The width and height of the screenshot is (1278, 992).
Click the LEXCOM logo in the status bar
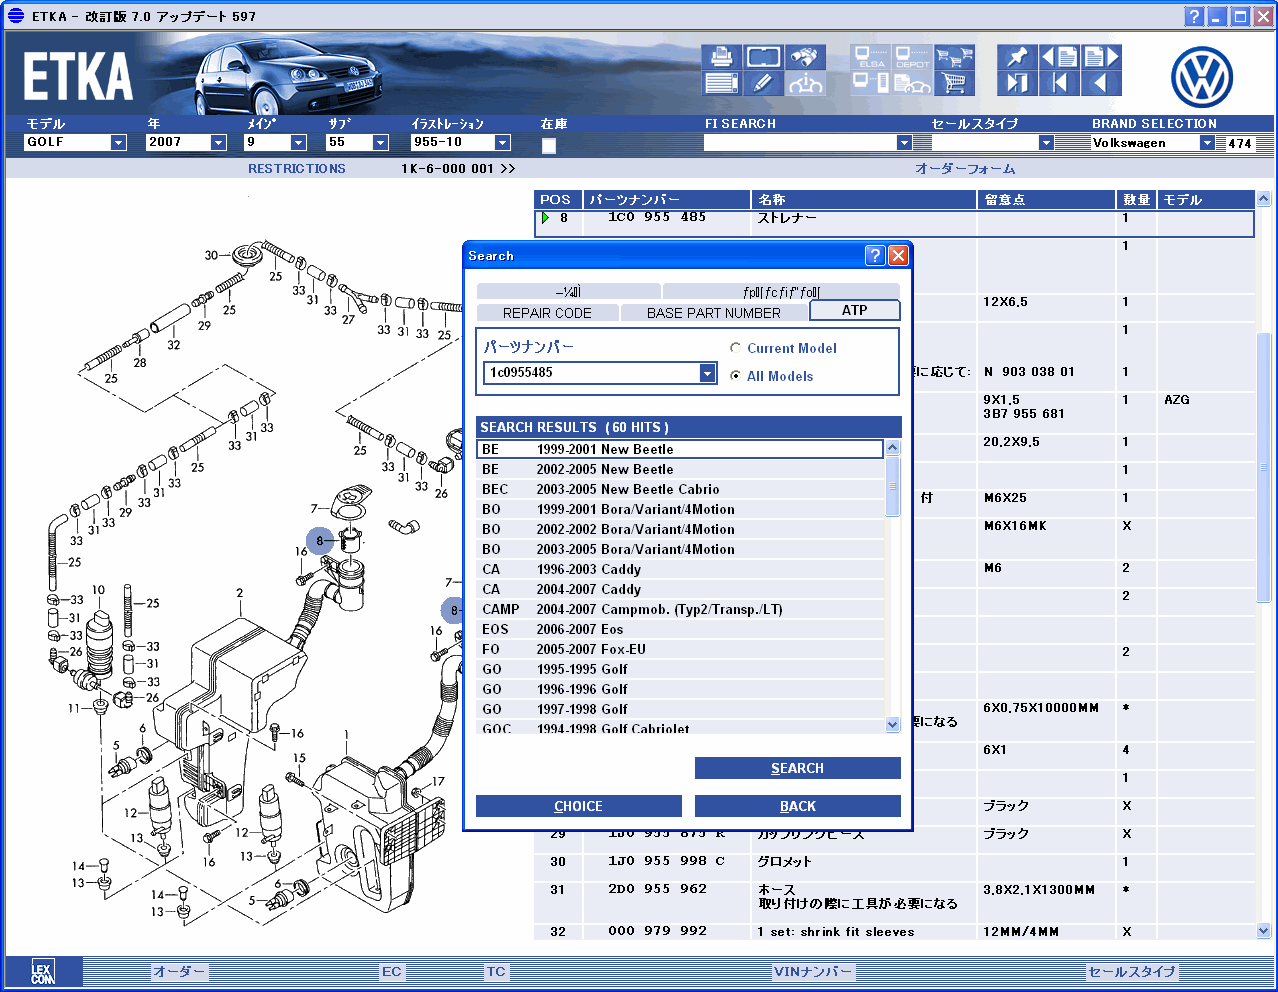click(42, 971)
